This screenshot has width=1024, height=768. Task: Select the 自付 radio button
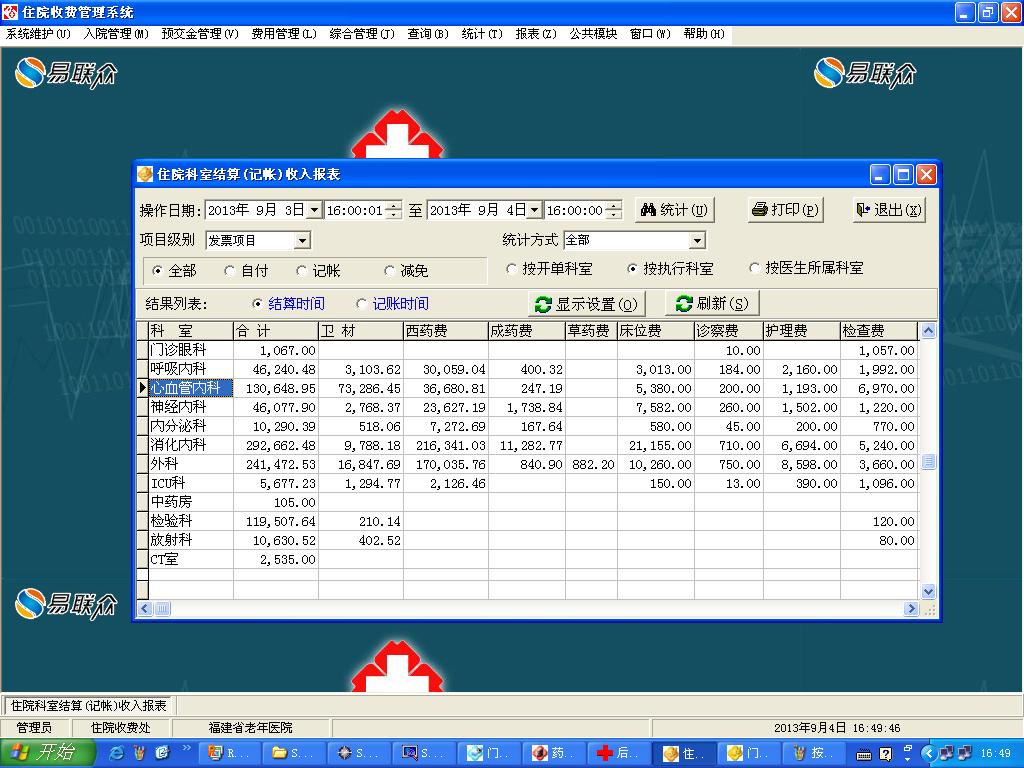(229, 270)
